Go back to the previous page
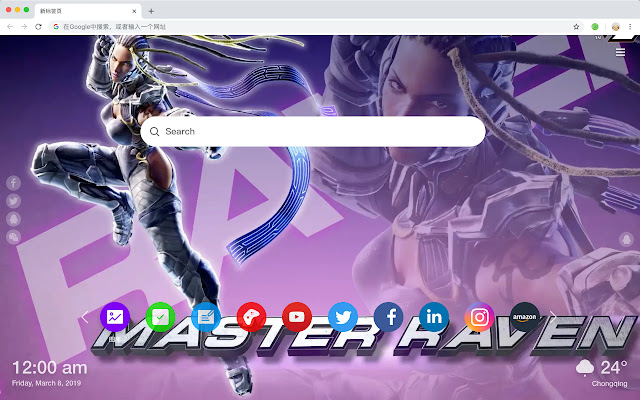Viewport: 640px width, 400px height. tap(10, 27)
